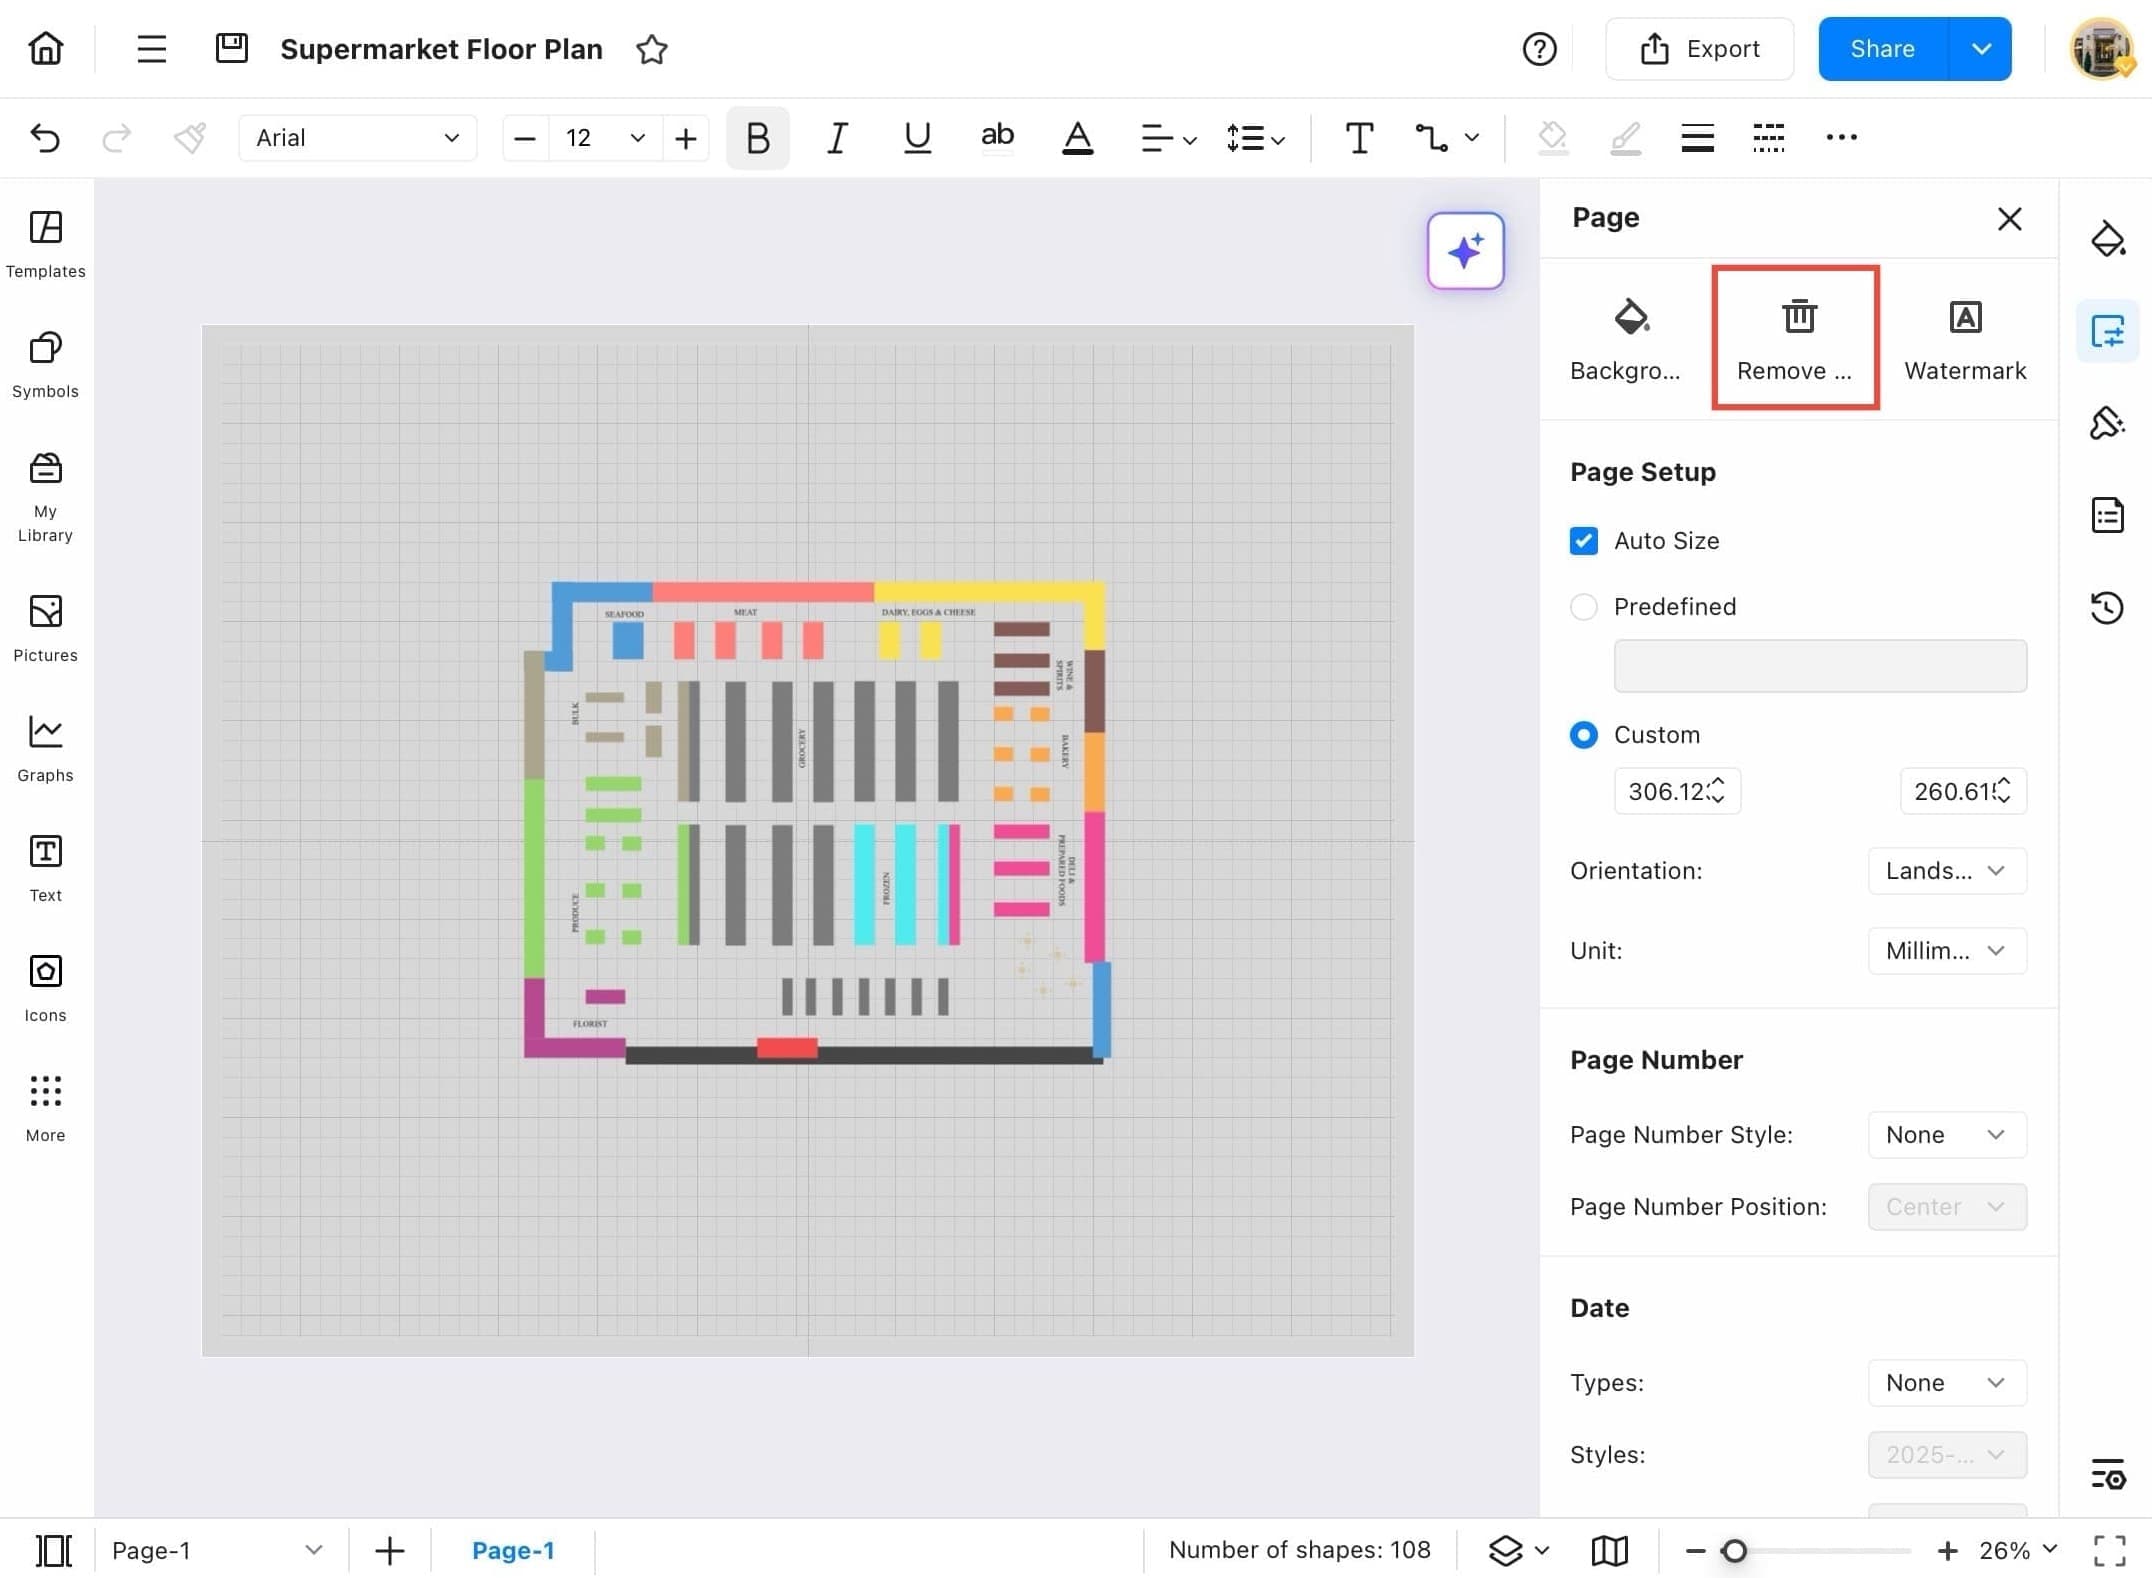Click the Connector tool icon

(x=1432, y=138)
